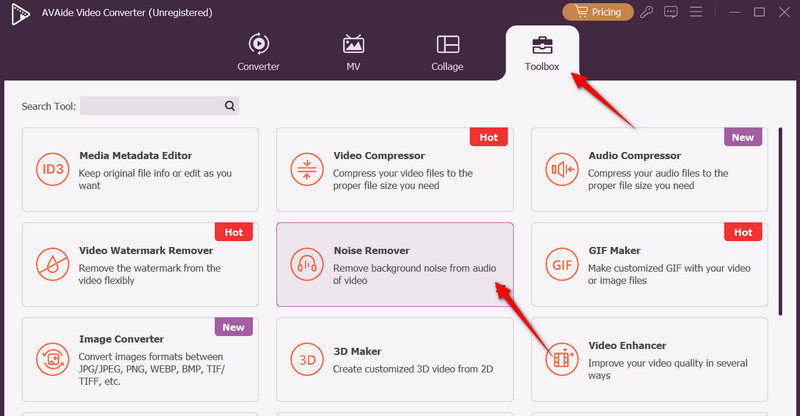Click the 3D Maker icon
The height and width of the screenshot is (416, 800).
(305, 358)
